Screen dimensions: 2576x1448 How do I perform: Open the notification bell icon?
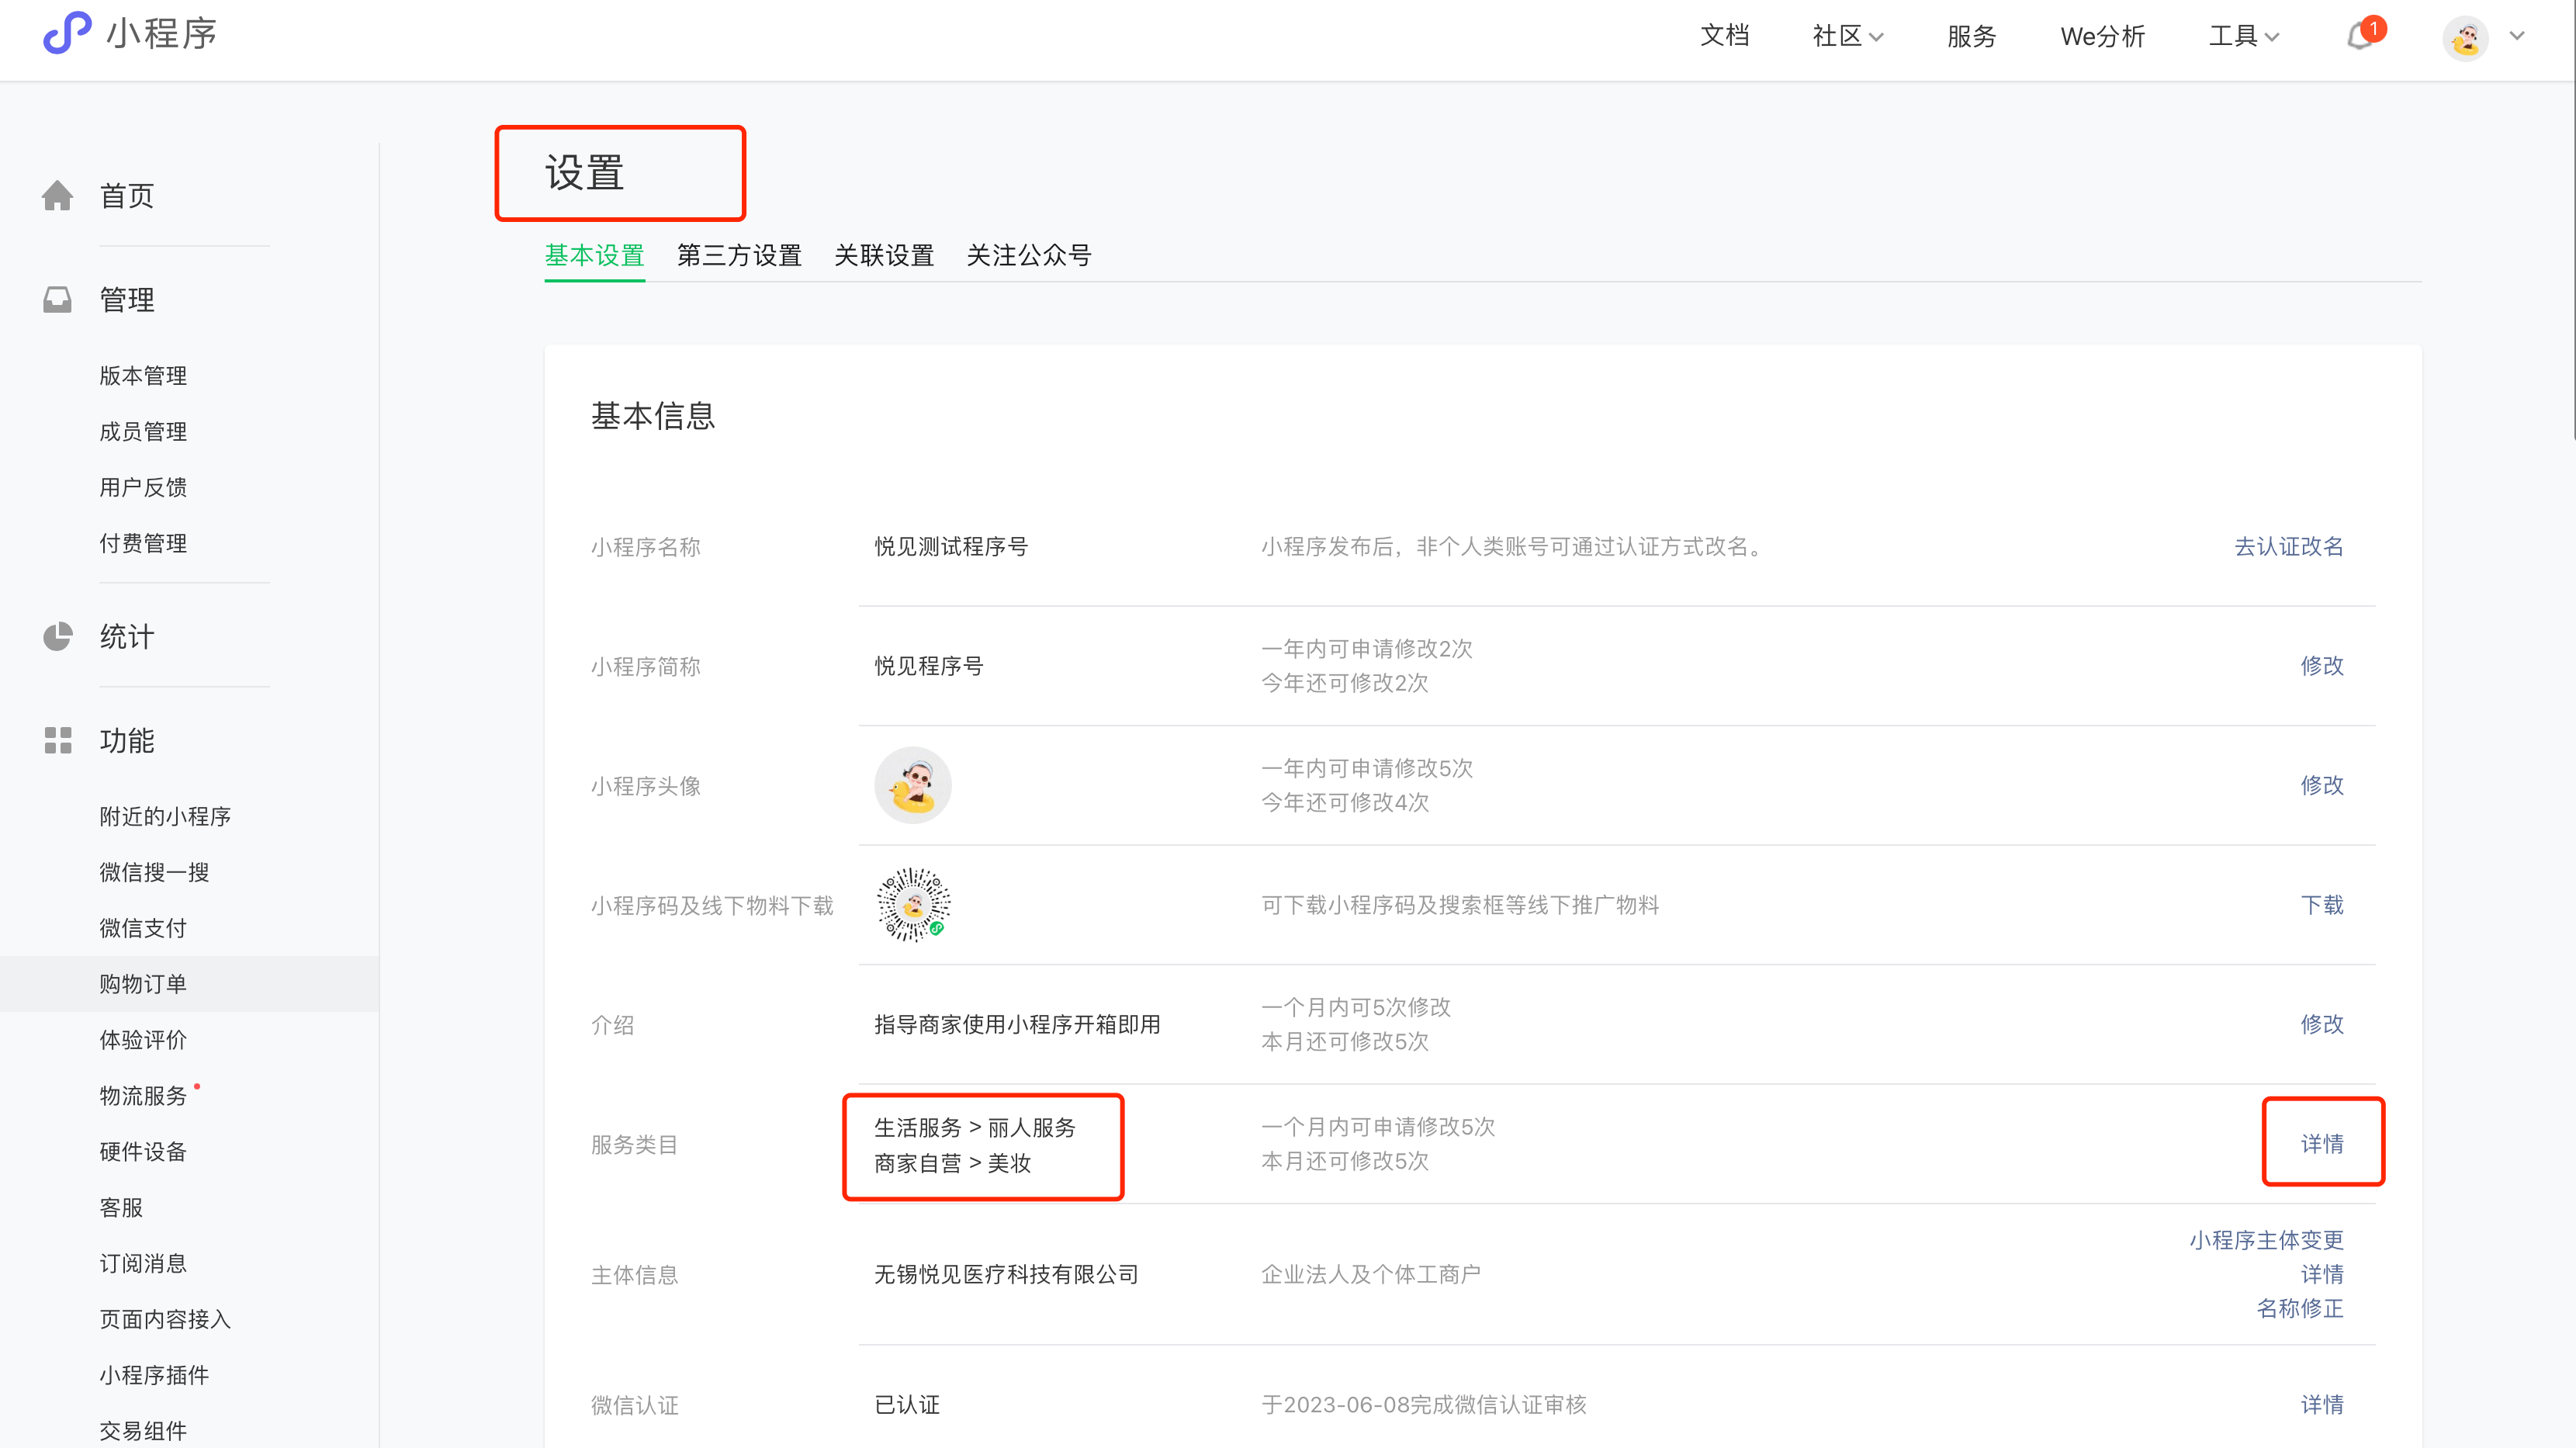coord(2360,37)
